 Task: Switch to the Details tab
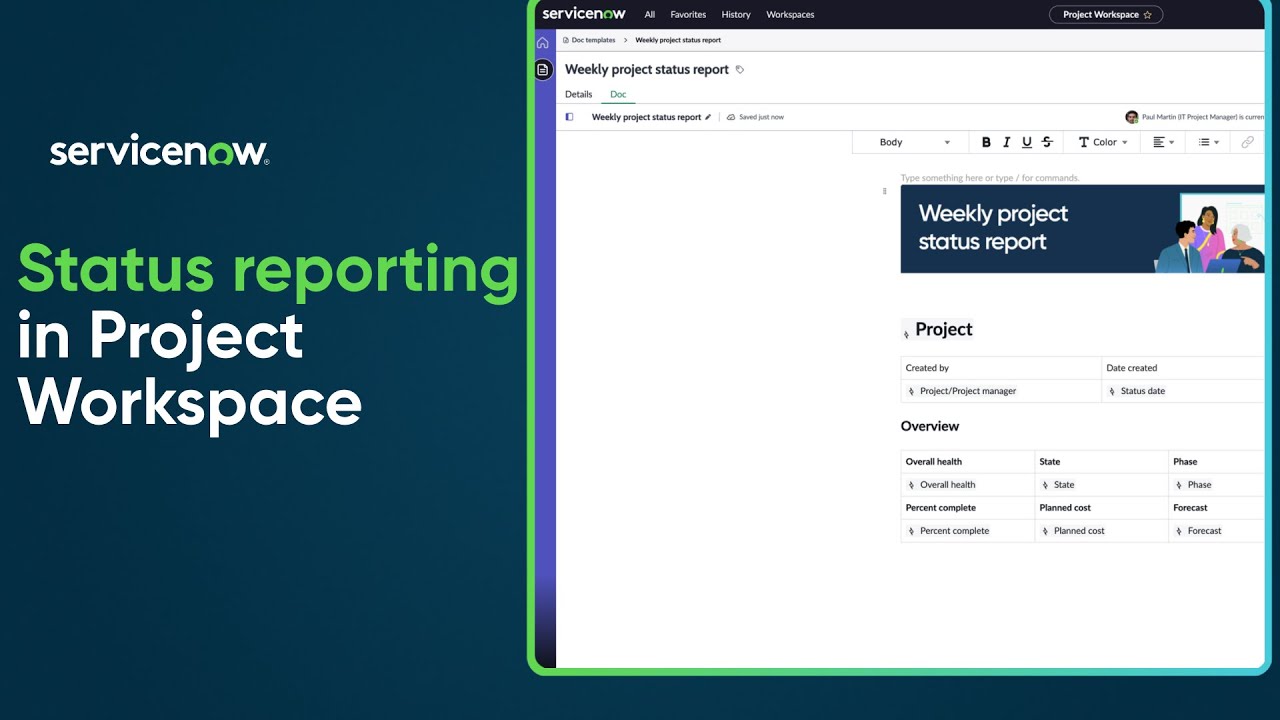click(578, 94)
